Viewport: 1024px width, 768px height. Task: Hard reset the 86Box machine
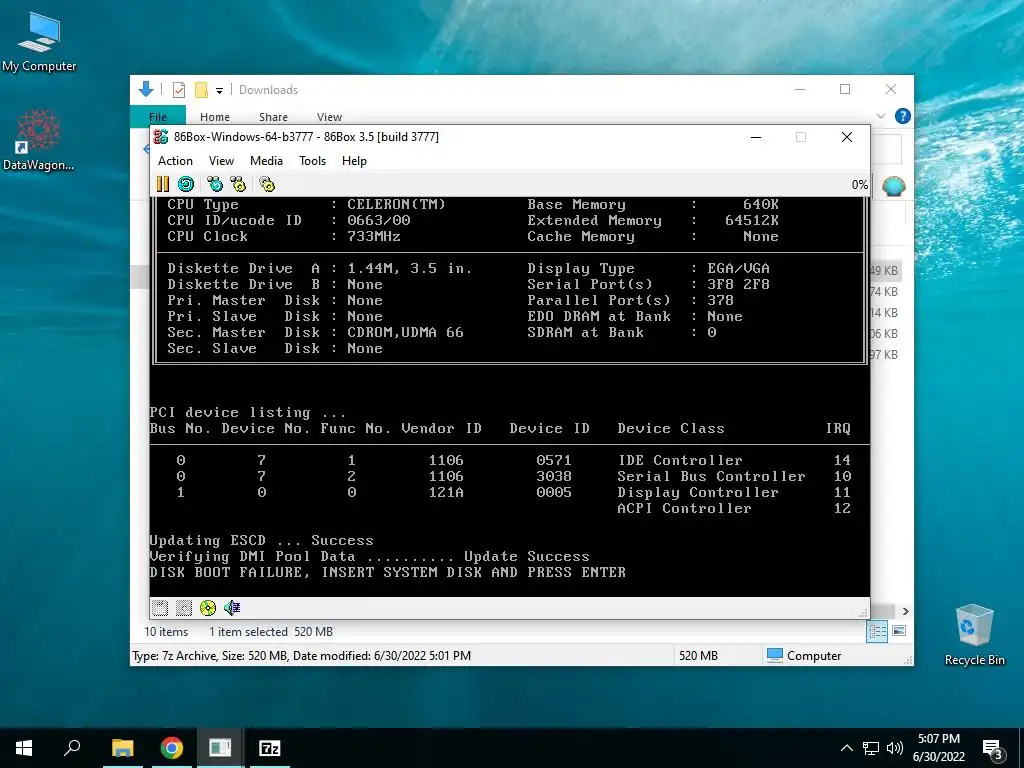(186, 184)
